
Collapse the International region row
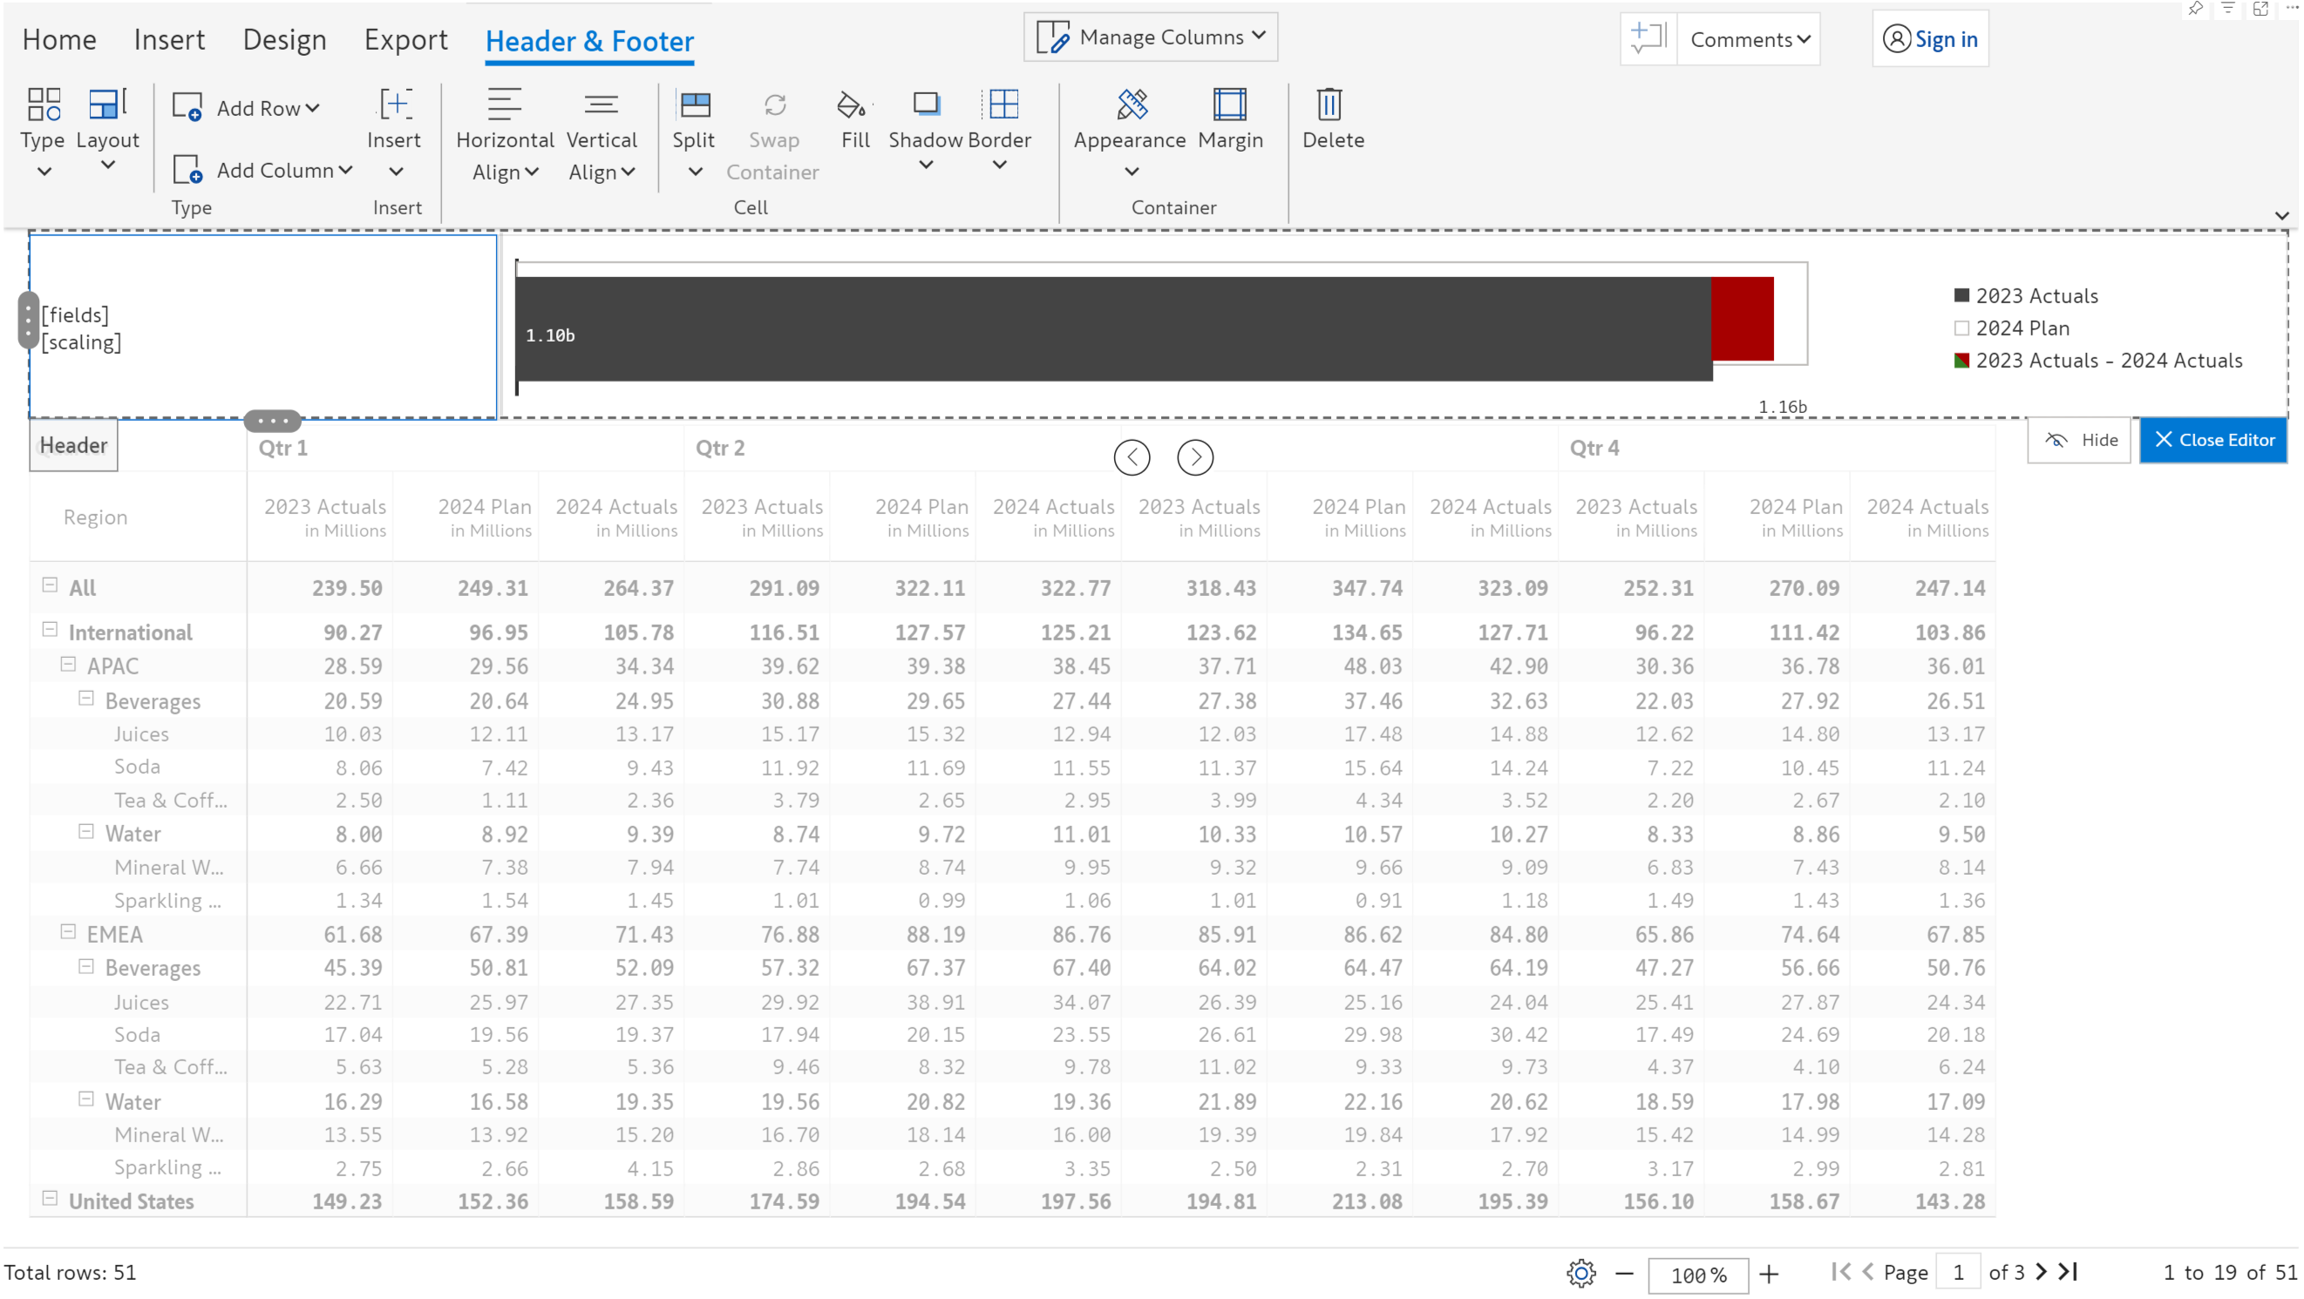[x=50, y=630]
